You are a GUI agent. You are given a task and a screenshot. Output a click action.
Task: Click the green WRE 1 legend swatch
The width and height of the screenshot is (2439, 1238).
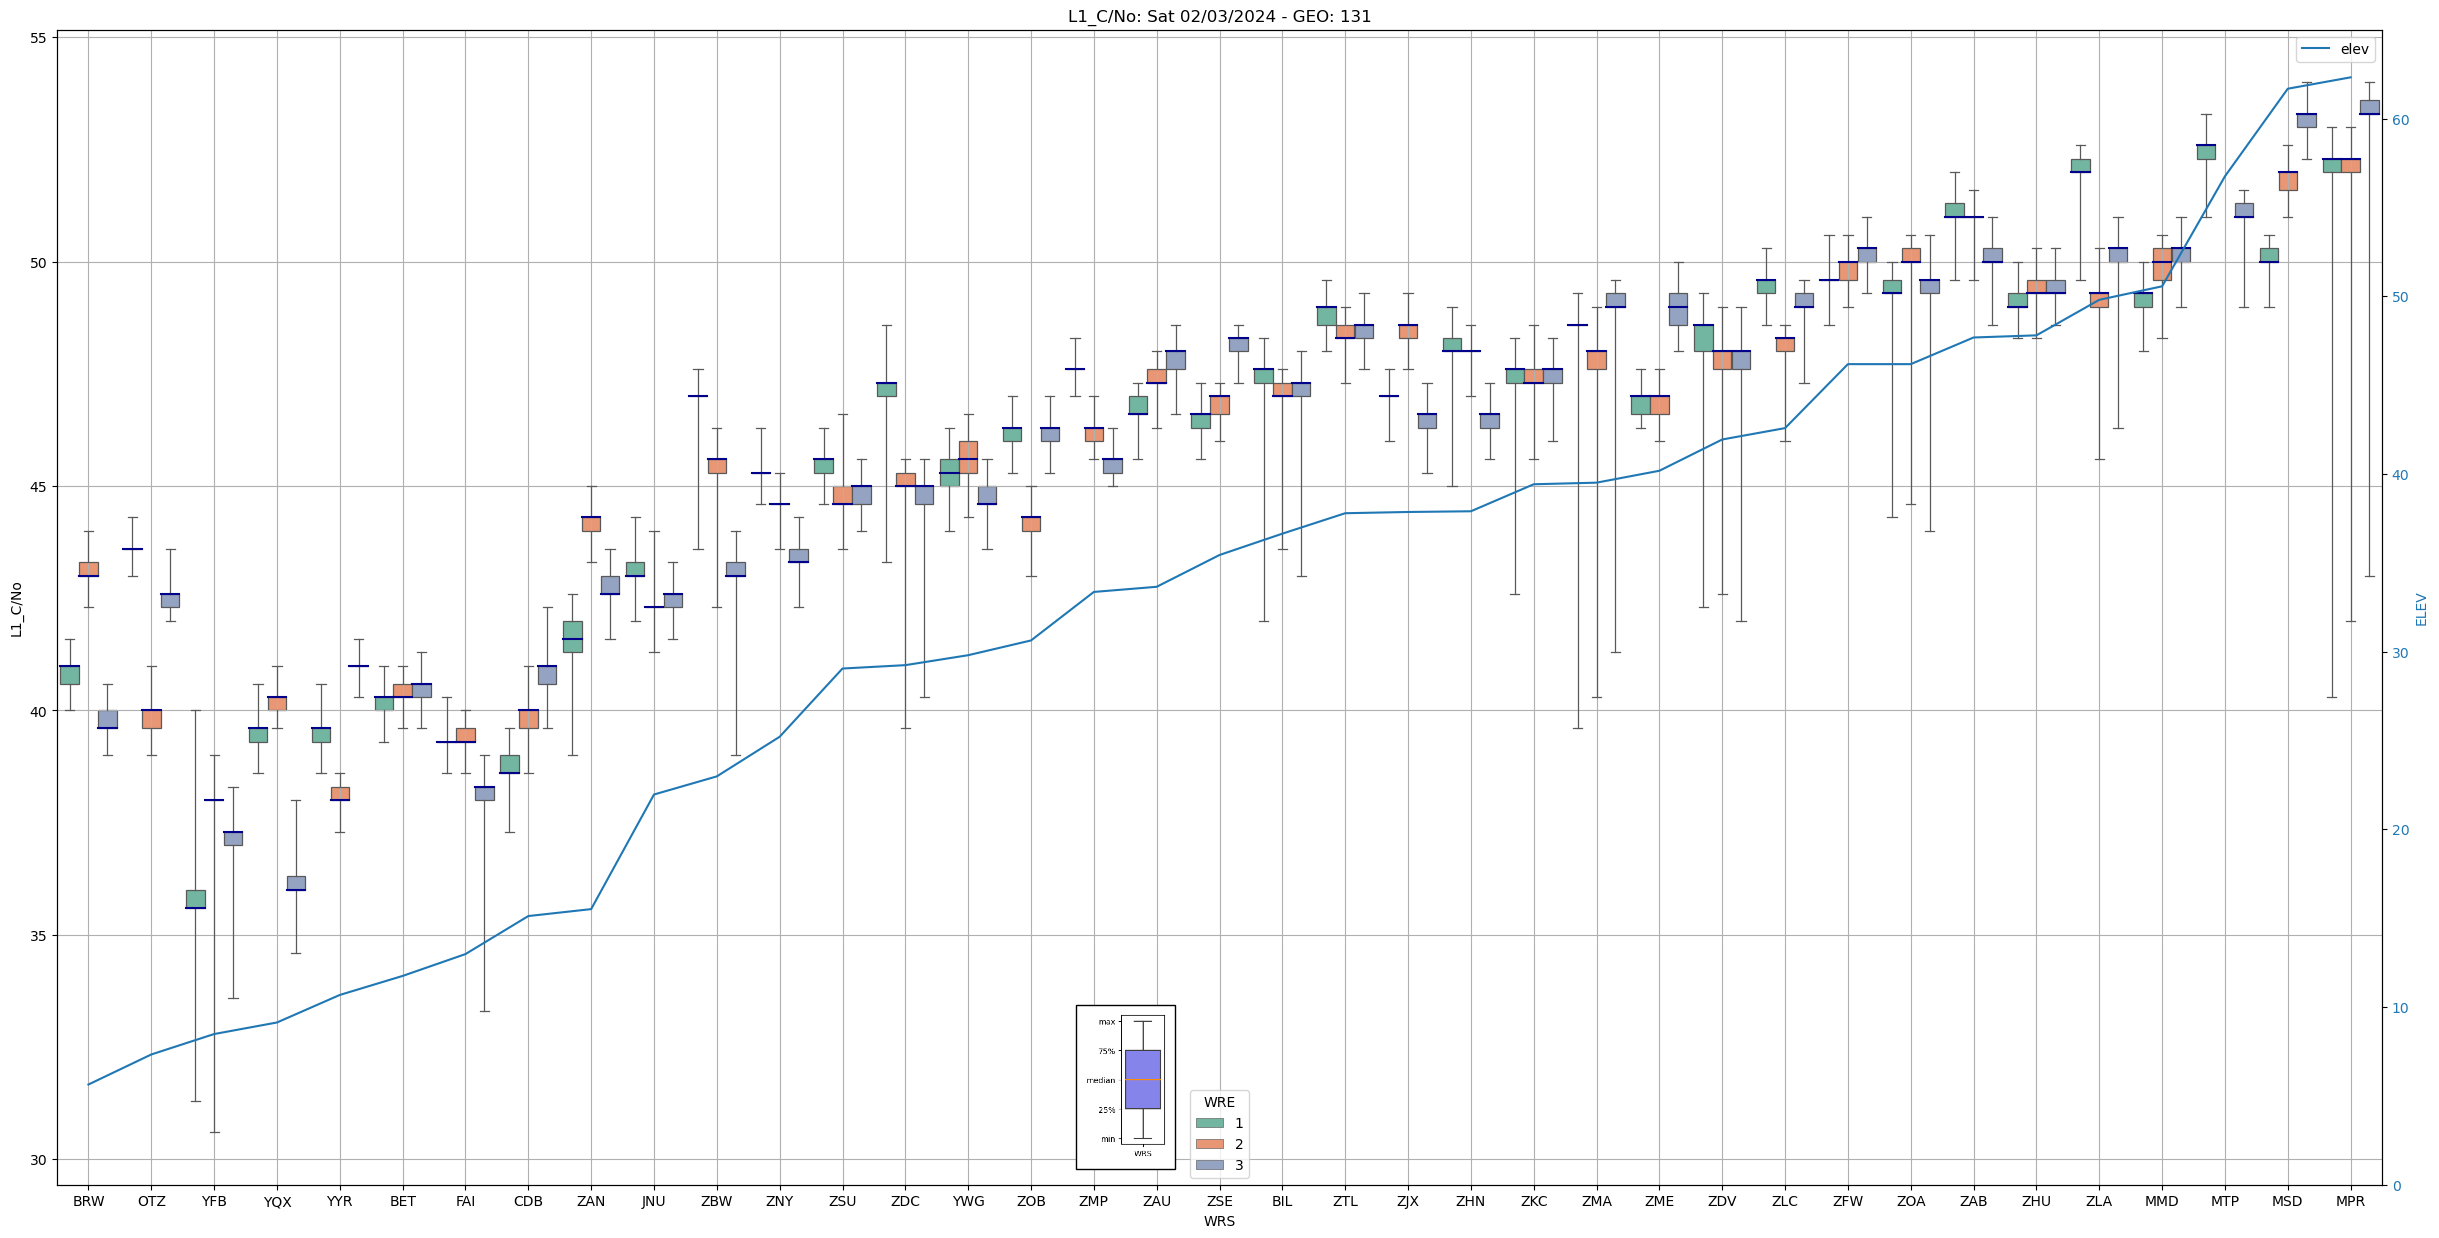(1209, 1123)
